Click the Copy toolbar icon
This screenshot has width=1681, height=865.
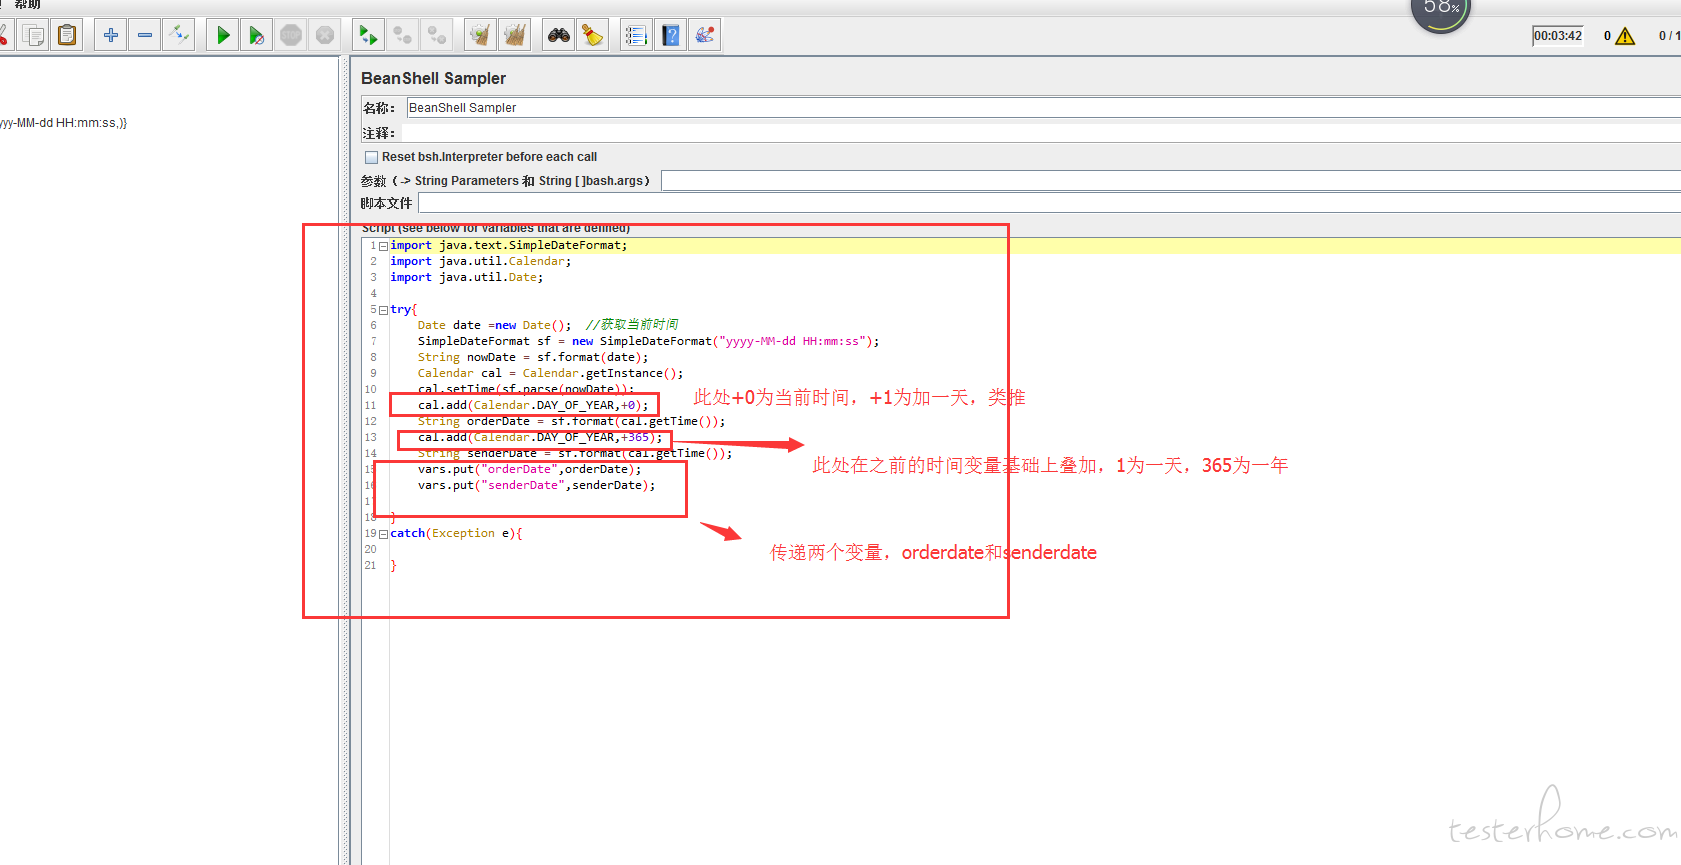[x=33, y=35]
